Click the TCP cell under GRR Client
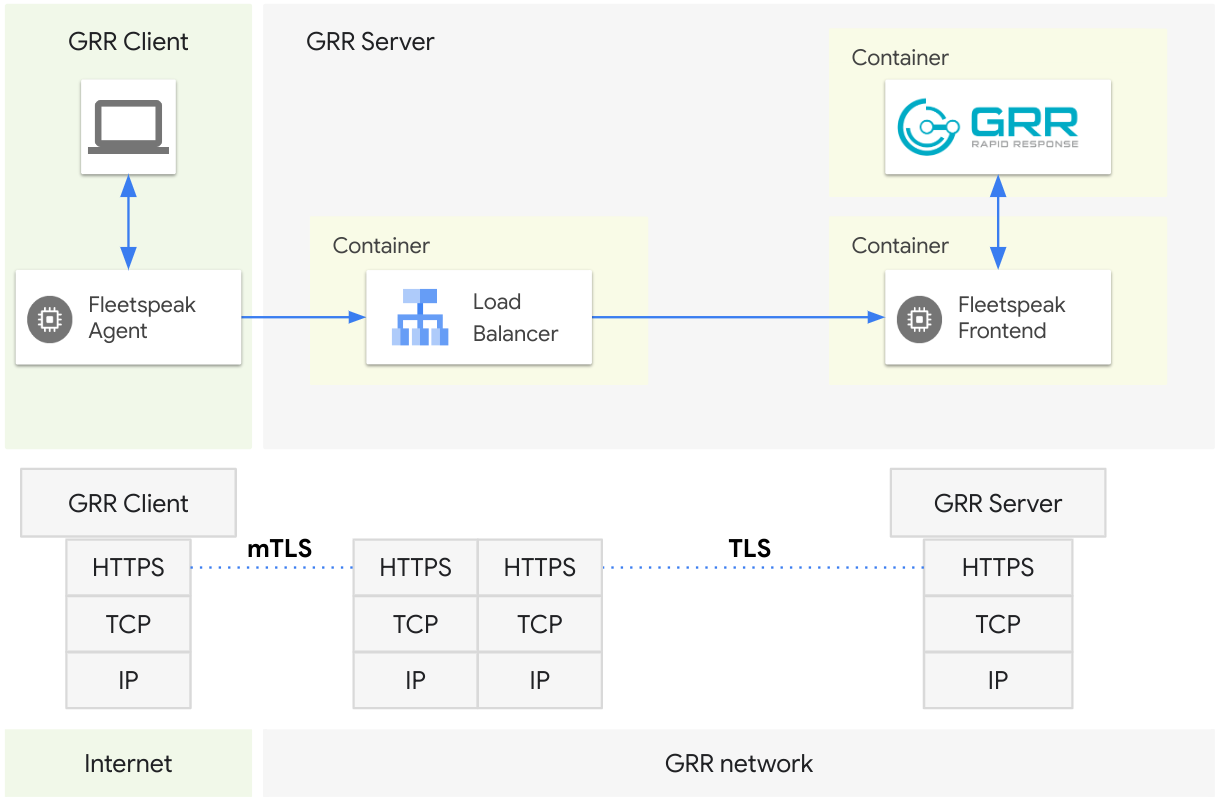The image size is (1227, 803). (128, 625)
